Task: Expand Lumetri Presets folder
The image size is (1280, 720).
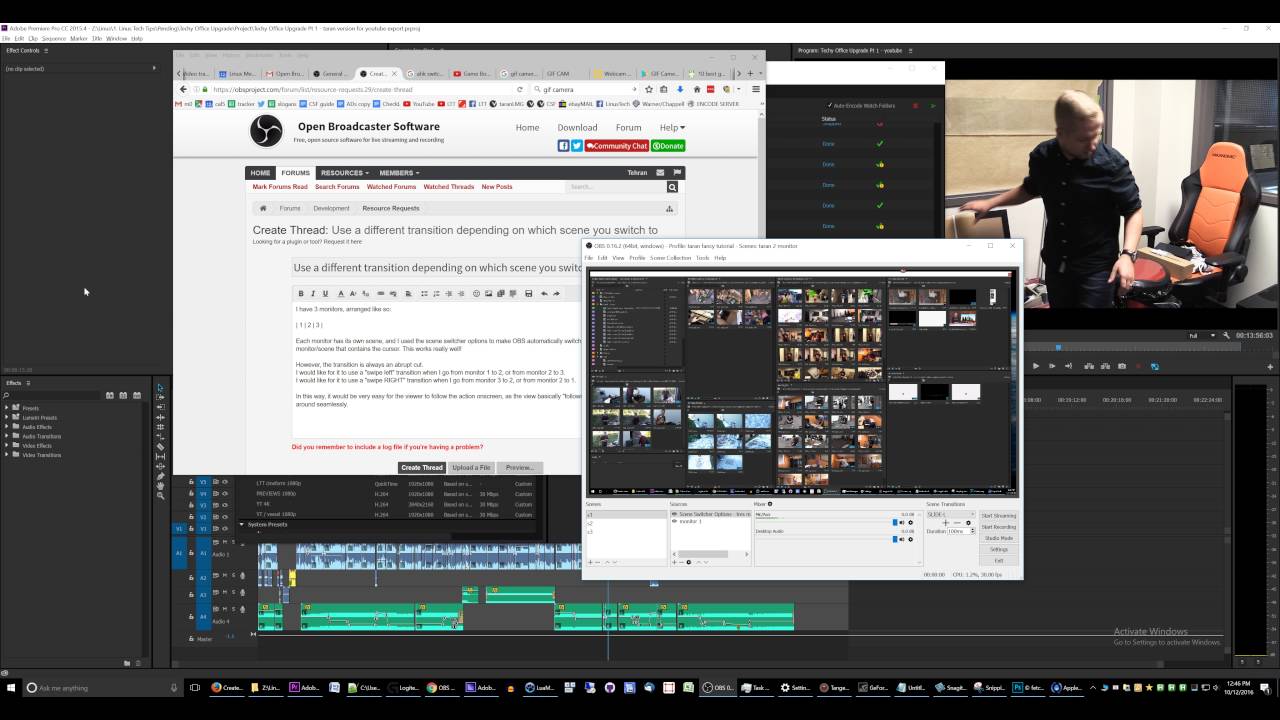Action: 6,417
